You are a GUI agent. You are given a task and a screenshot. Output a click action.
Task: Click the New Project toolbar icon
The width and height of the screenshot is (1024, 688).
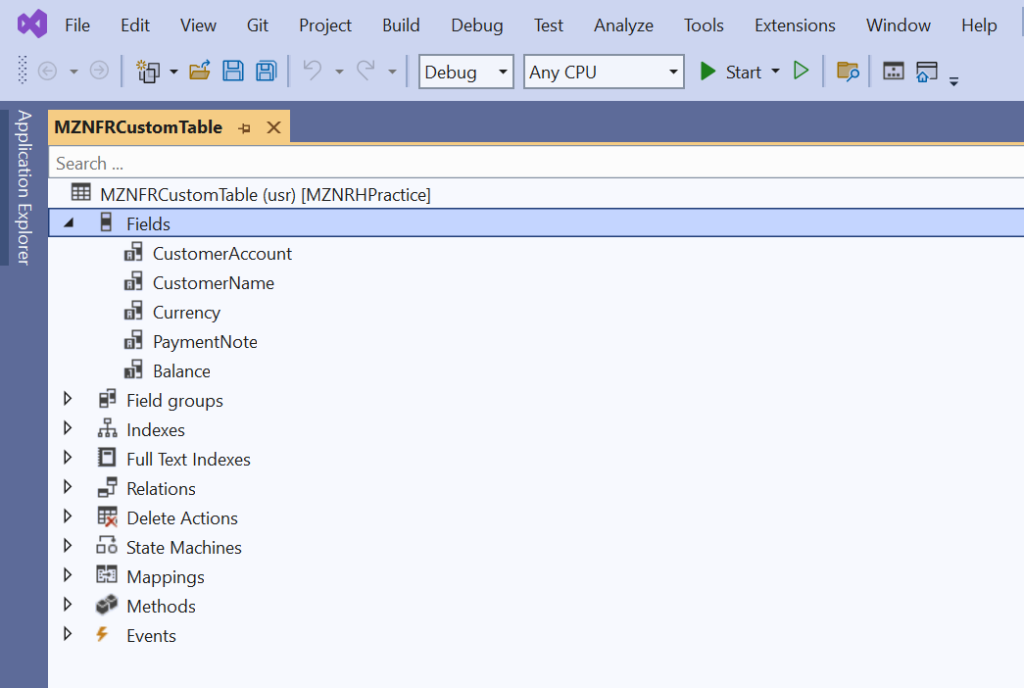point(148,71)
